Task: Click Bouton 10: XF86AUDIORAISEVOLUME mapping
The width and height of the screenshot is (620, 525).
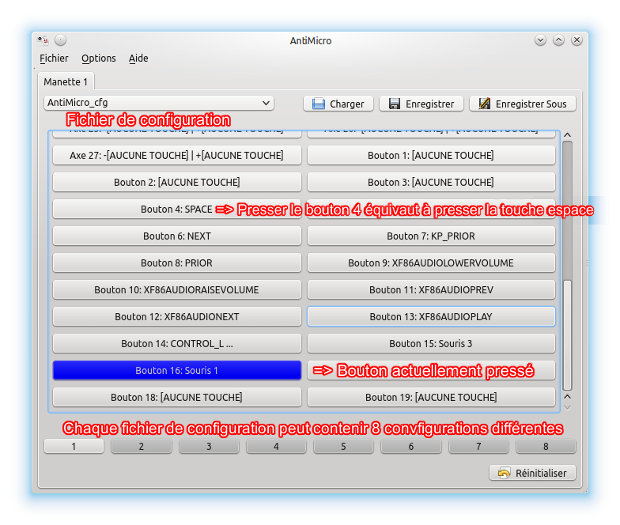Action: click(x=177, y=289)
